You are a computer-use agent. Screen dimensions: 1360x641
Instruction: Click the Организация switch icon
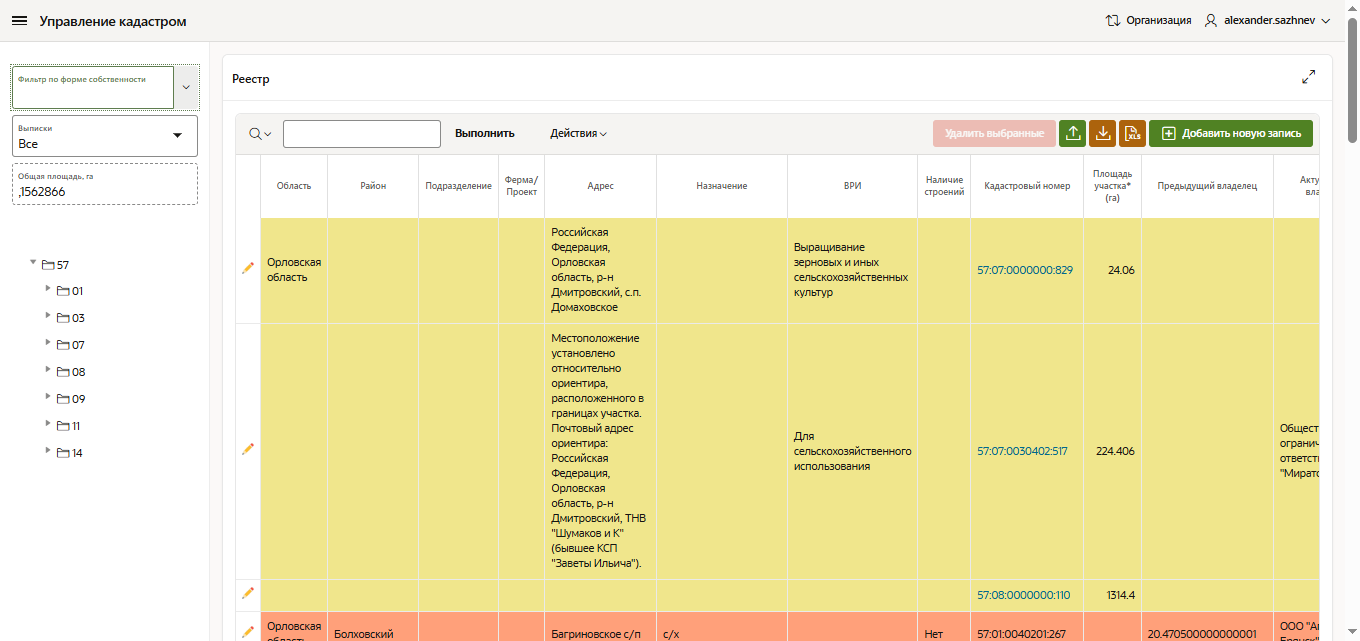(1112, 20)
